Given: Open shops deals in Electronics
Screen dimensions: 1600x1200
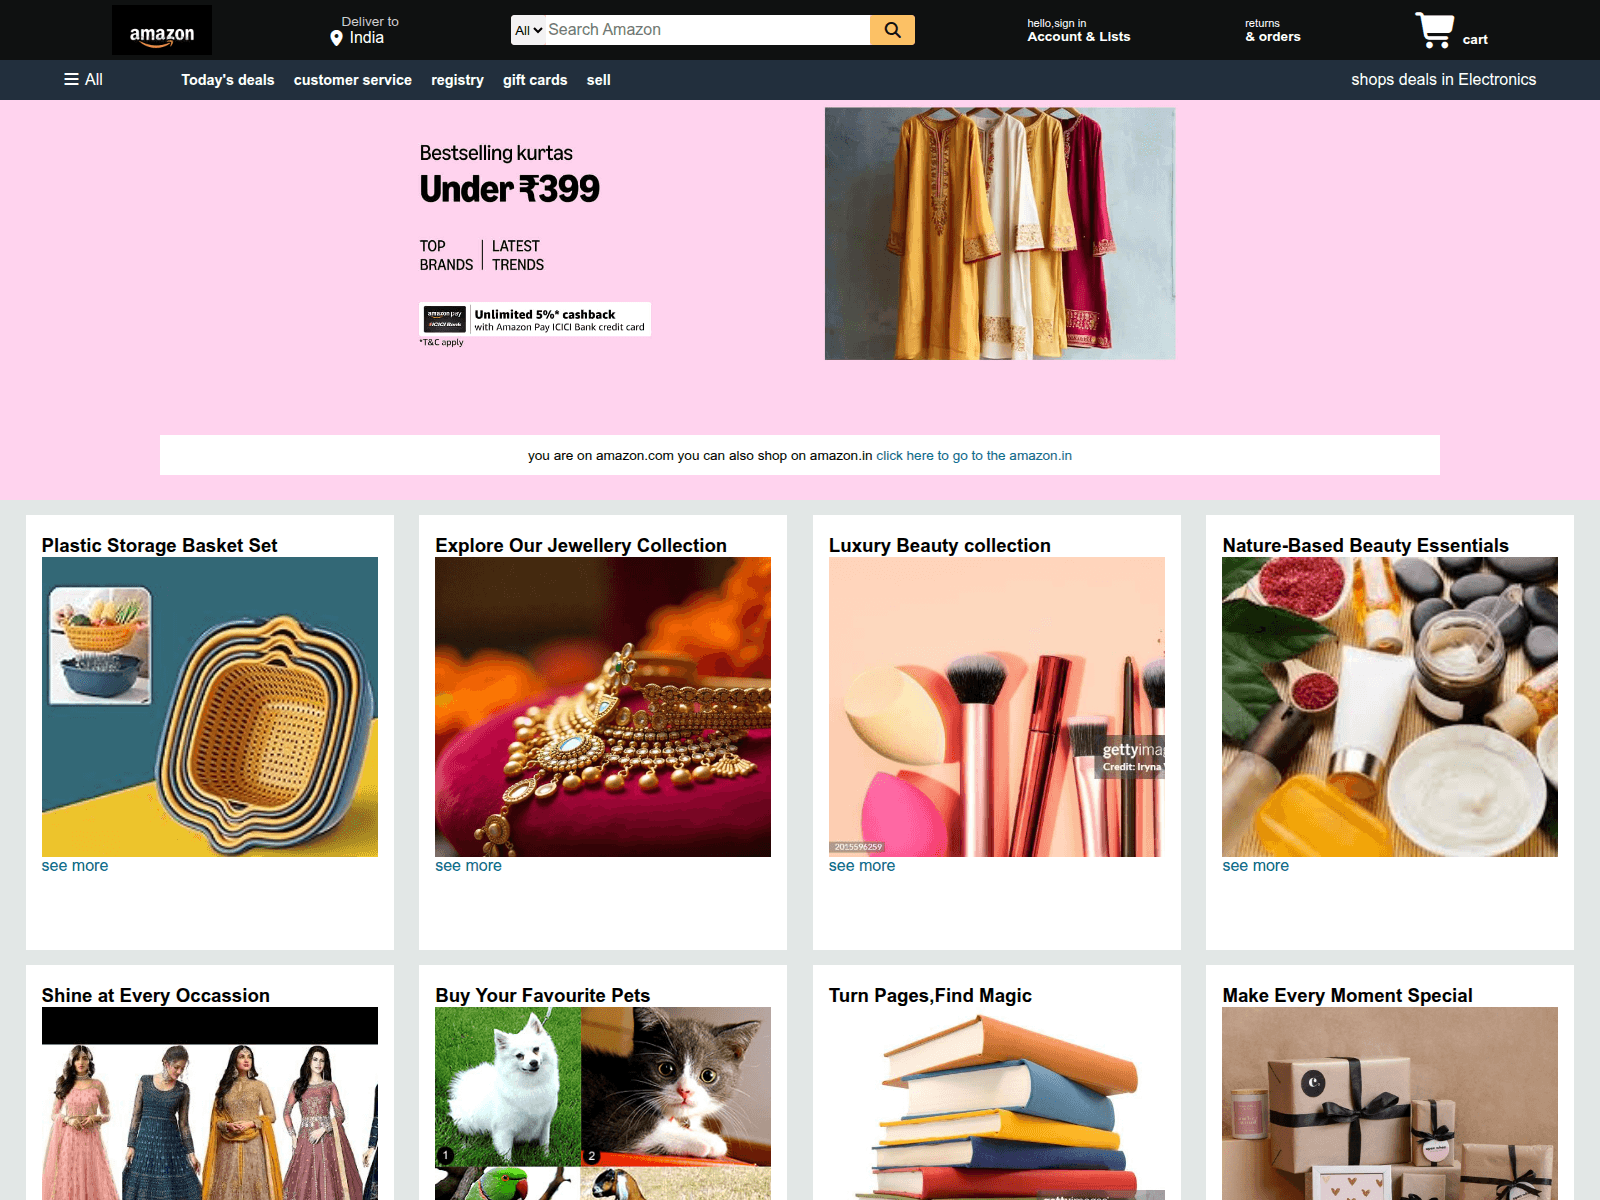Looking at the screenshot, I should [1443, 79].
